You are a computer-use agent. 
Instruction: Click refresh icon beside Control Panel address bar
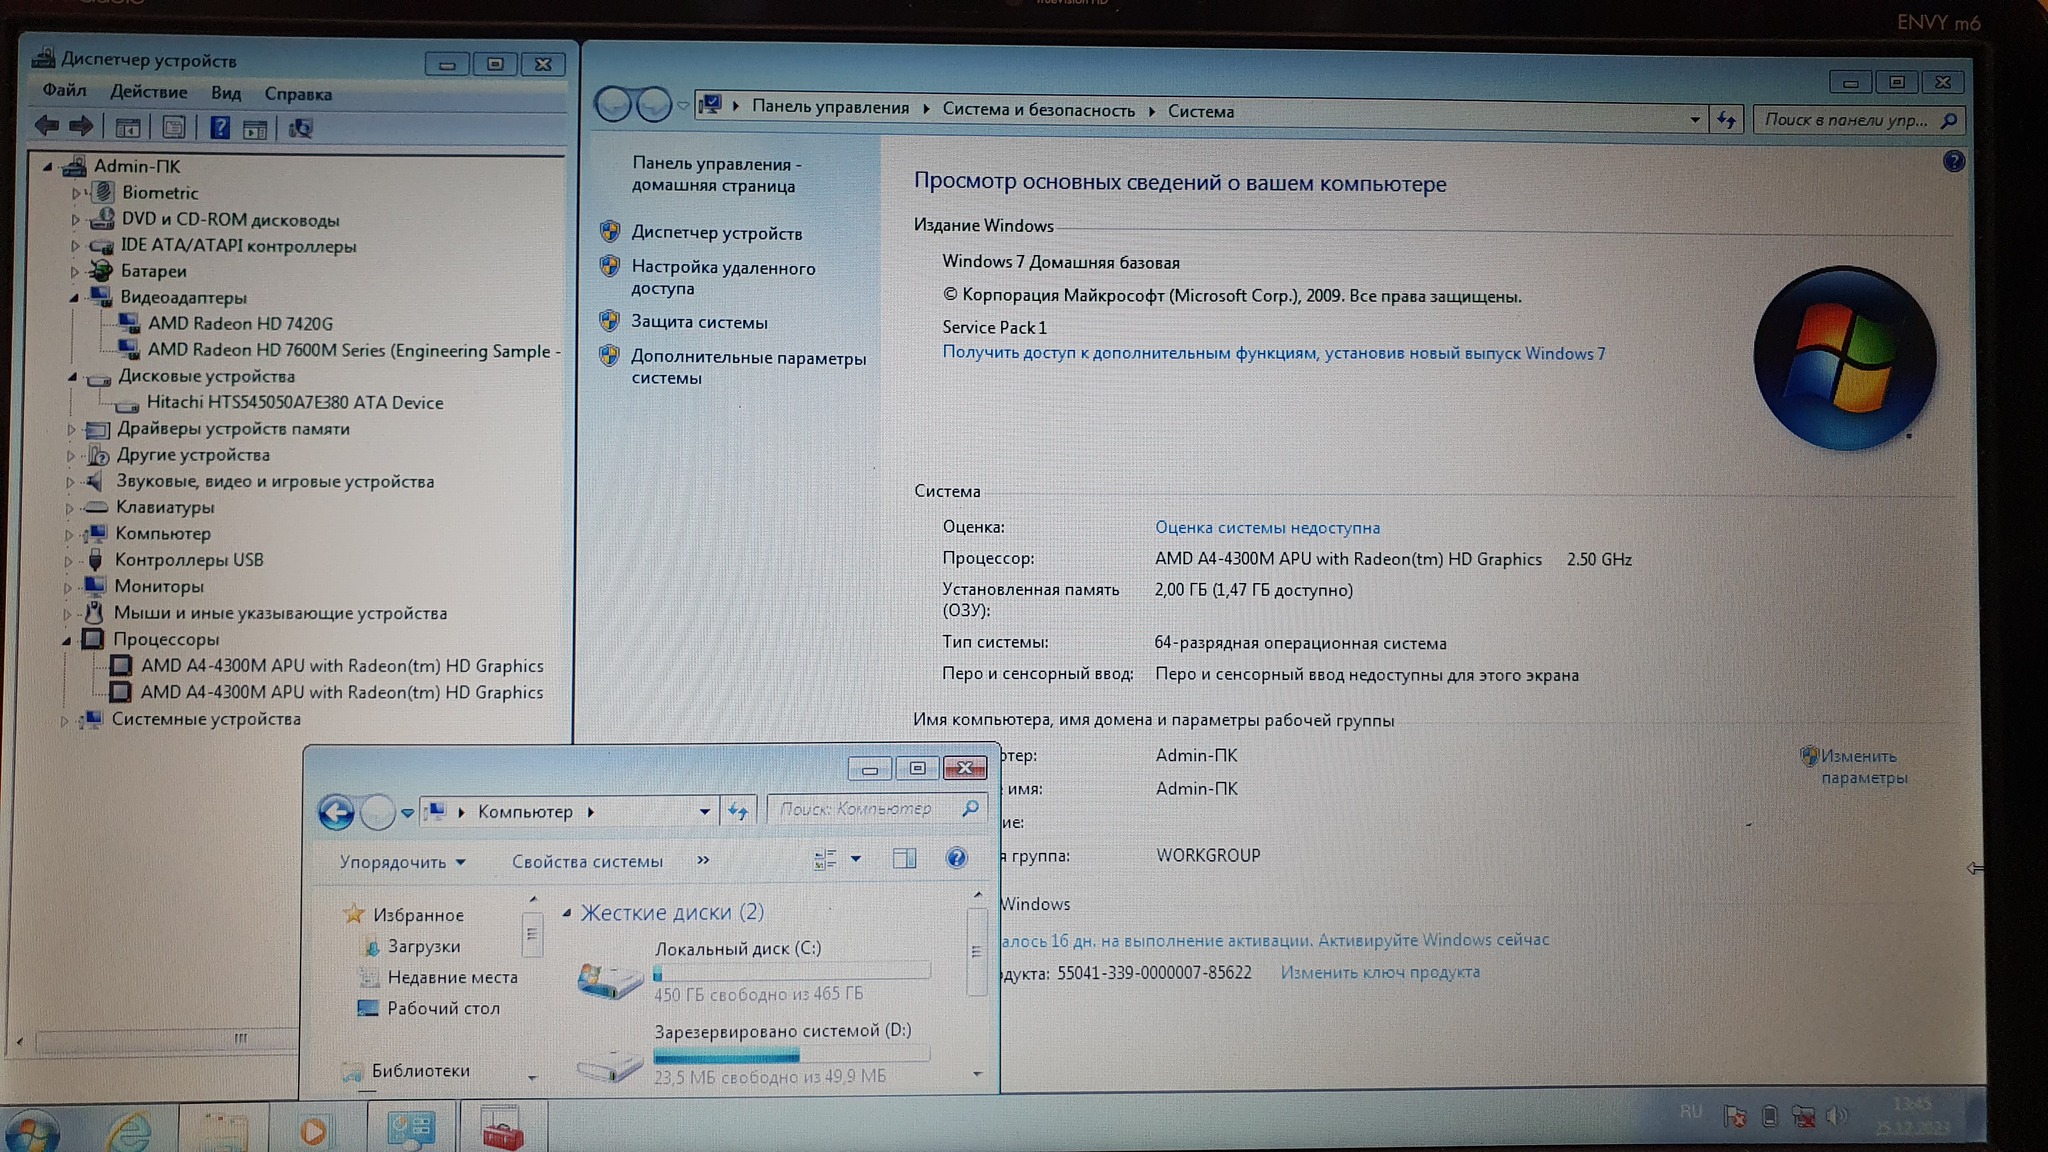[1727, 120]
